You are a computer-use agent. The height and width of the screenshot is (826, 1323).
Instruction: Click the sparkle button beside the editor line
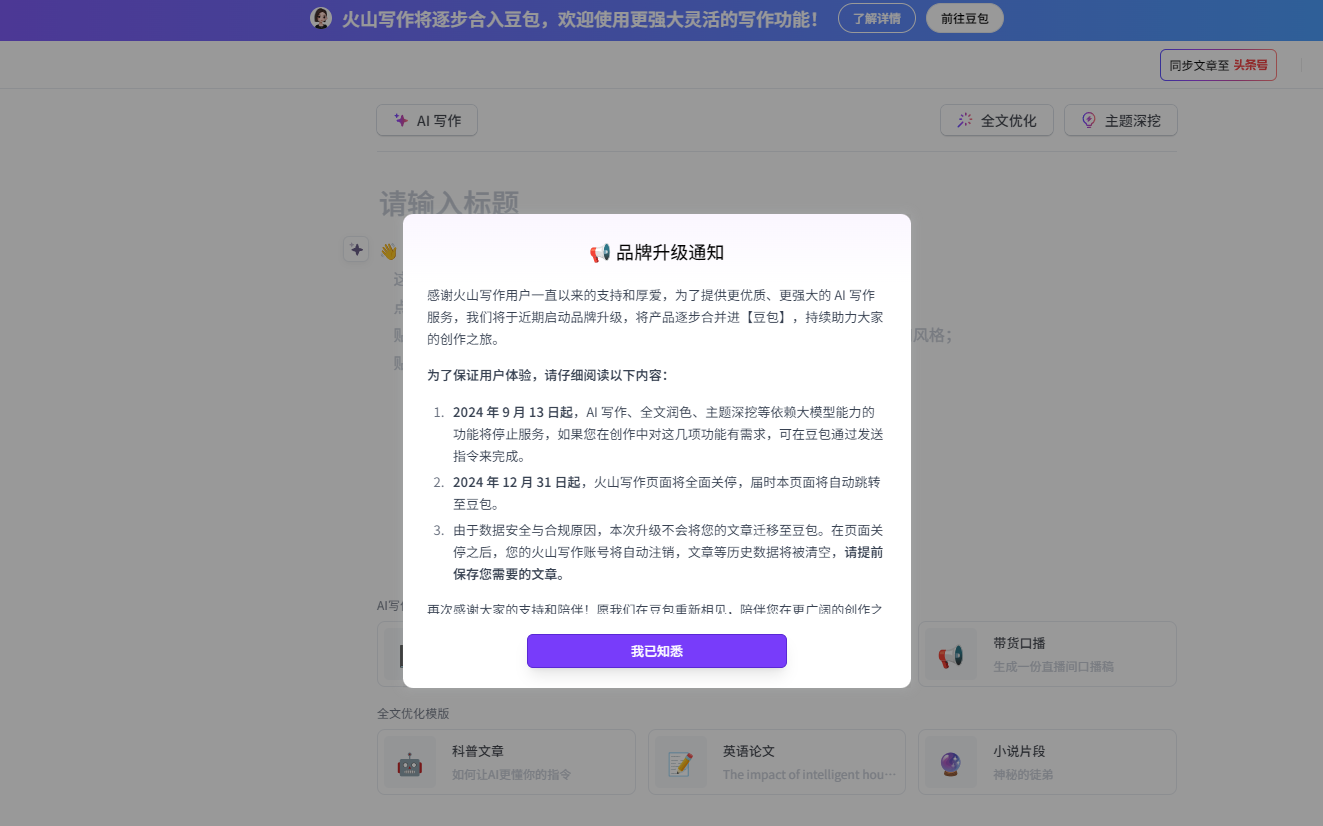click(x=356, y=250)
